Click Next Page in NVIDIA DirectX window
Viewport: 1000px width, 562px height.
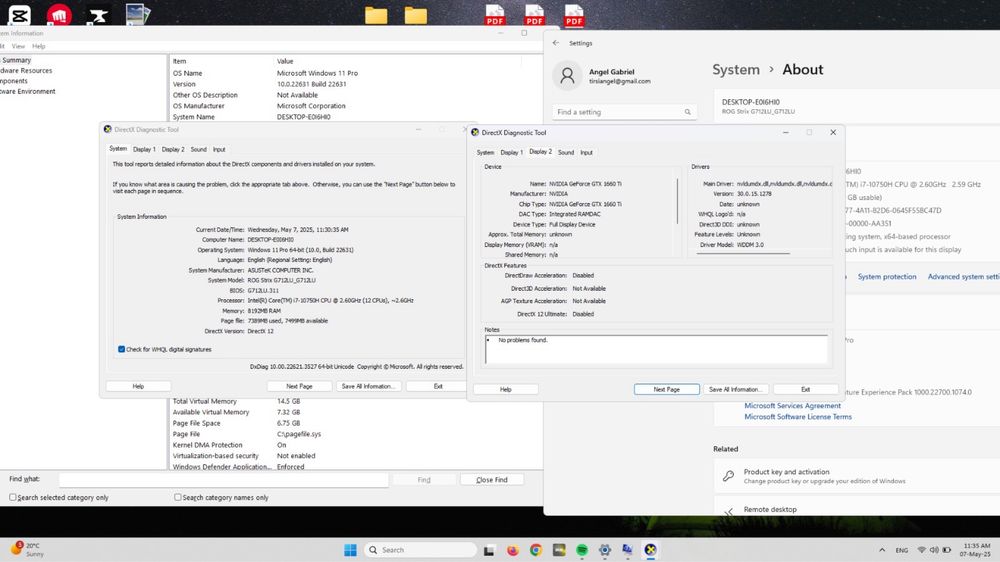coord(666,389)
